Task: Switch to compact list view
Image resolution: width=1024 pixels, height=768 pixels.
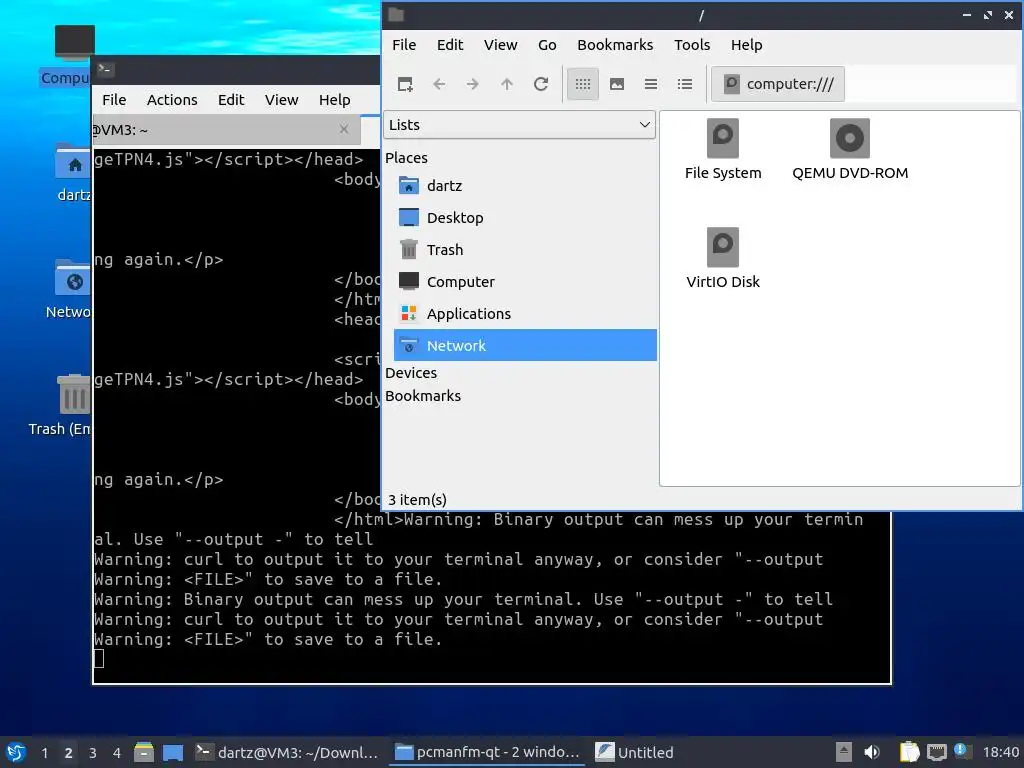Action: (650, 84)
